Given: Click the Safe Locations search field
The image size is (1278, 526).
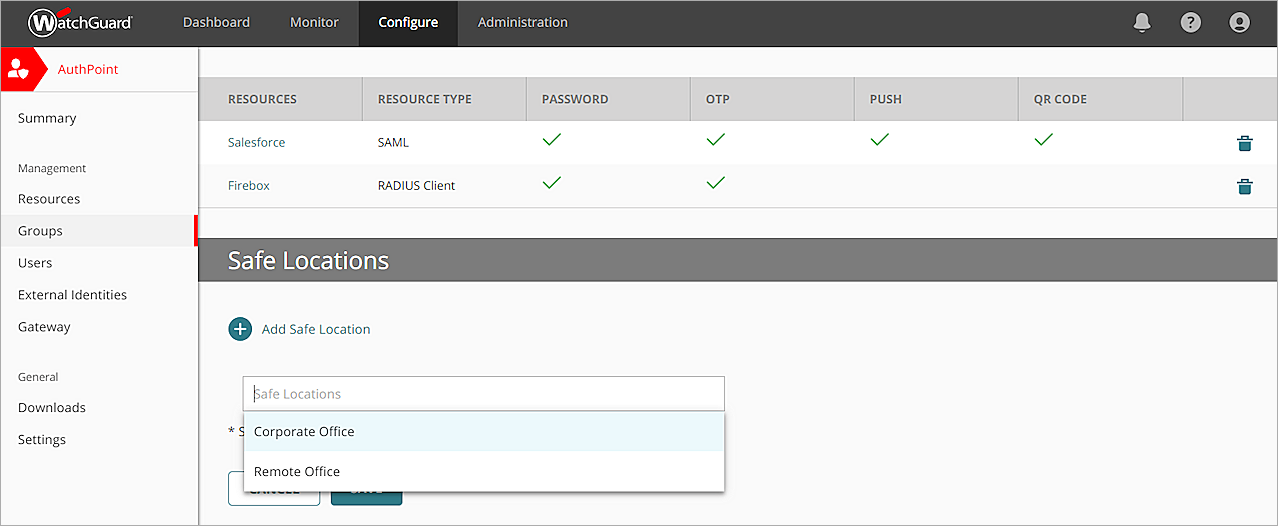Looking at the screenshot, I should click(x=483, y=394).
